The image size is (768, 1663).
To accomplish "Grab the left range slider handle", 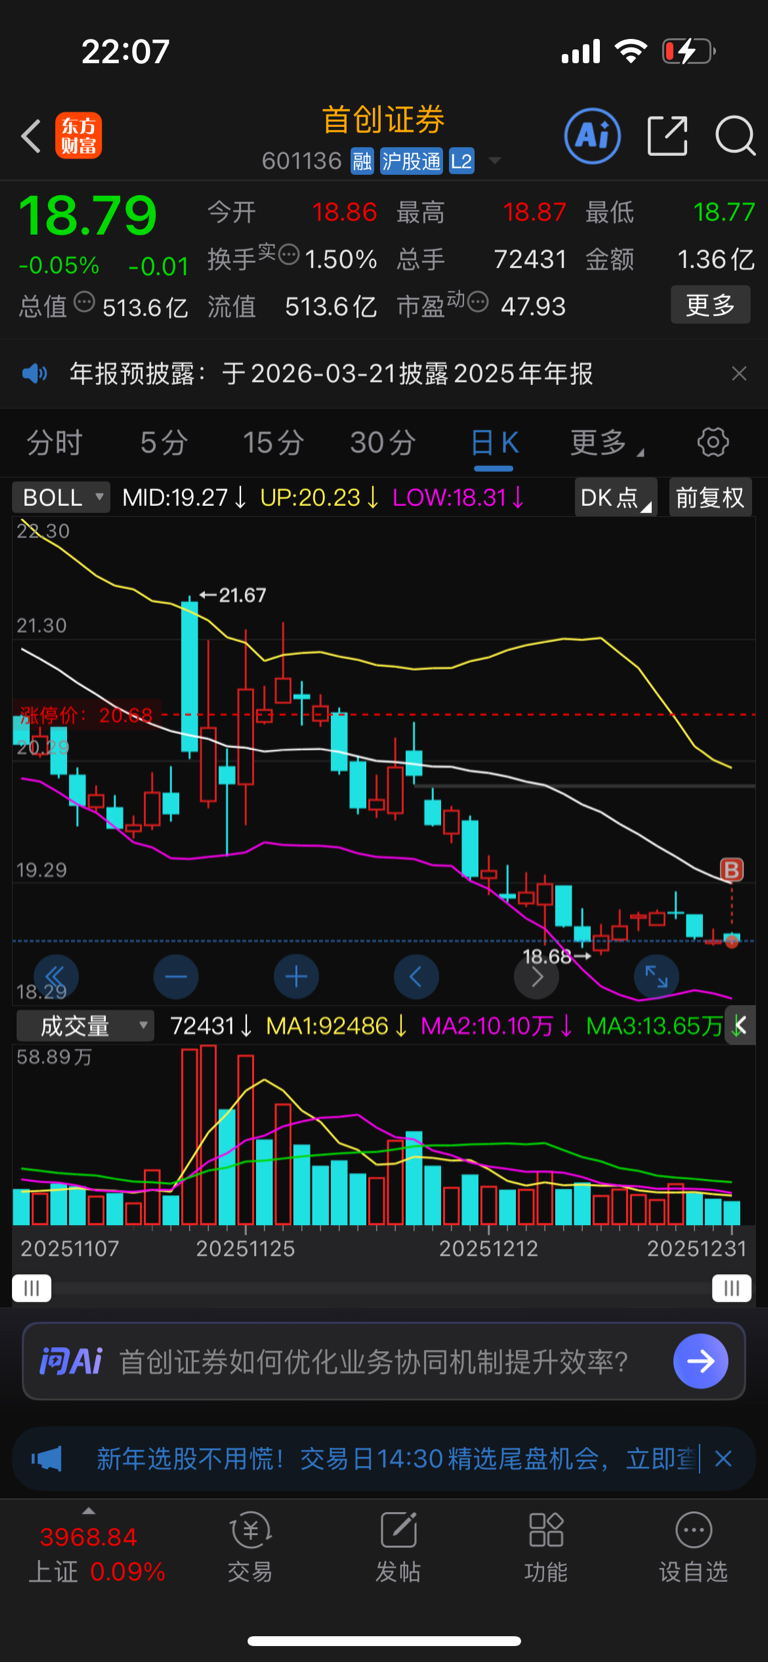I will (x=32, y=1288).
